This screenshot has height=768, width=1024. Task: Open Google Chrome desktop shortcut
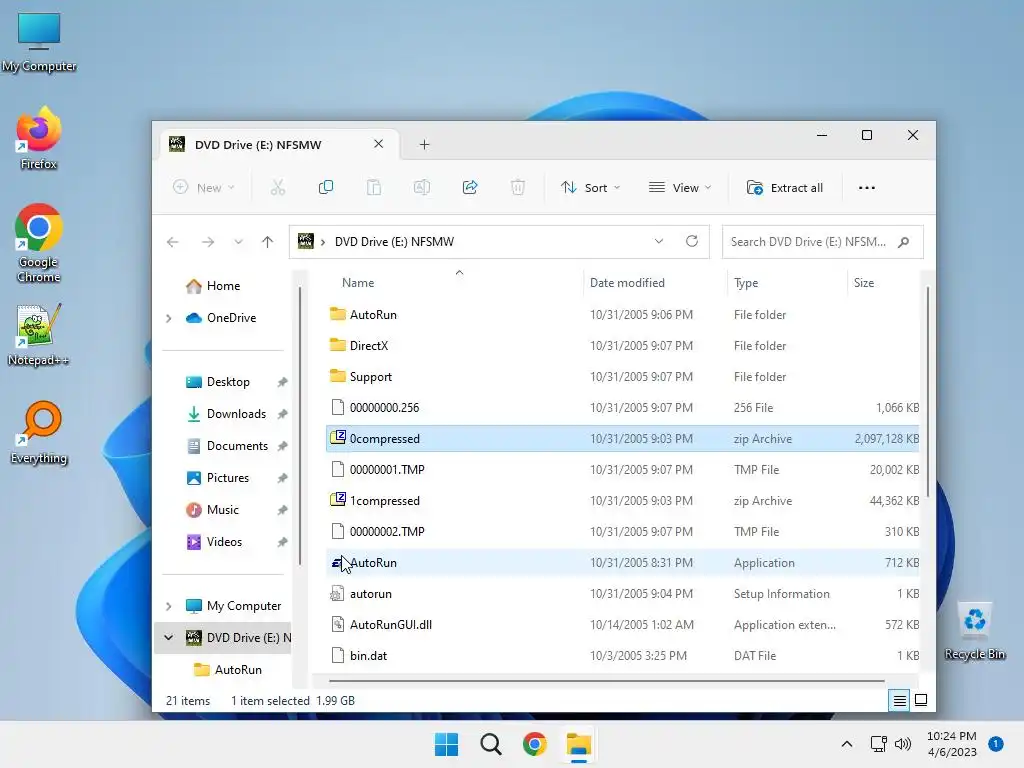tap(39, 243)
